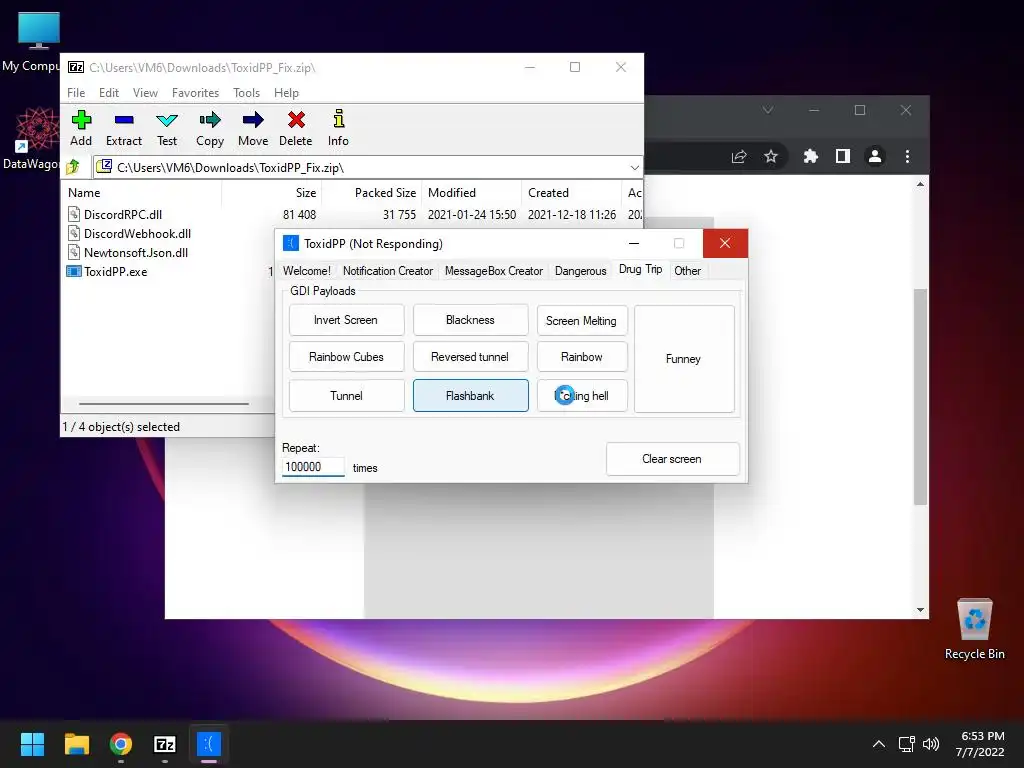
Task: Open the Edit menu in 7-Zip
Action: pyautogui.click(x=108, y=93)
